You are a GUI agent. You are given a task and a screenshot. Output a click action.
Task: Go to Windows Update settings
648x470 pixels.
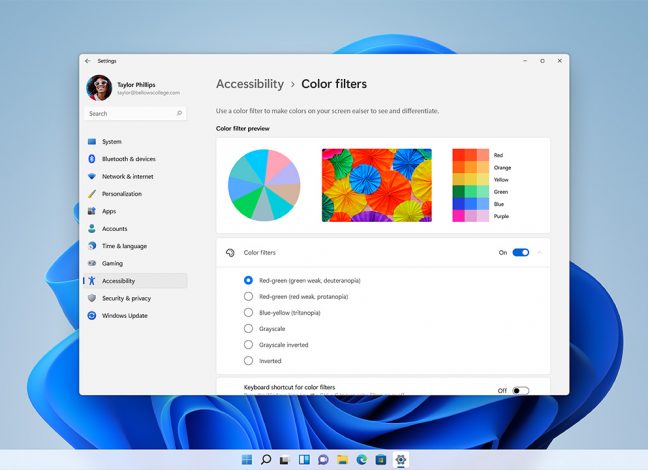click(136, 315)
